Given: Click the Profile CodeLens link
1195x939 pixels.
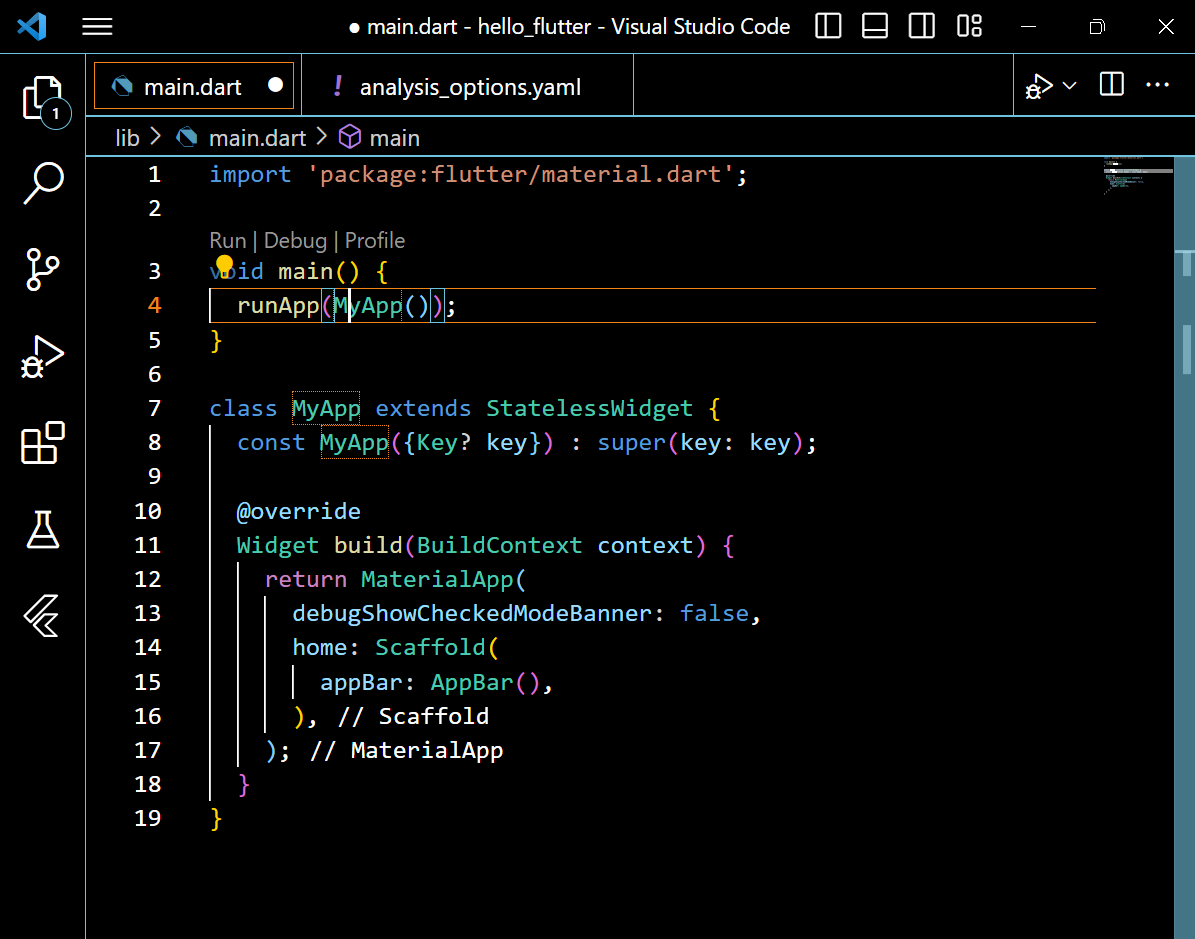Looking at the screenshot, I should pyautogui.click(x=375, y=241).
